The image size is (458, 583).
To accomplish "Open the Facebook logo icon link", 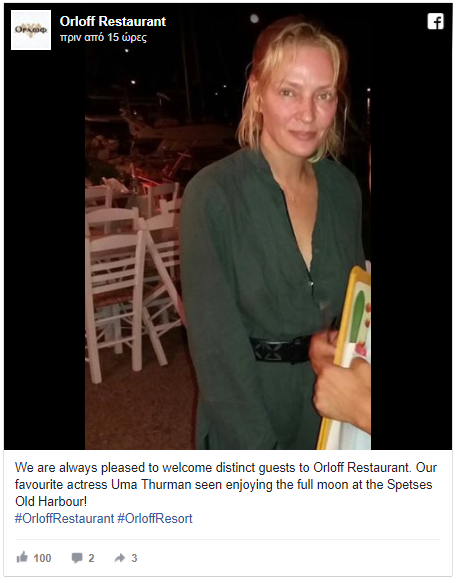I will 435,21.
